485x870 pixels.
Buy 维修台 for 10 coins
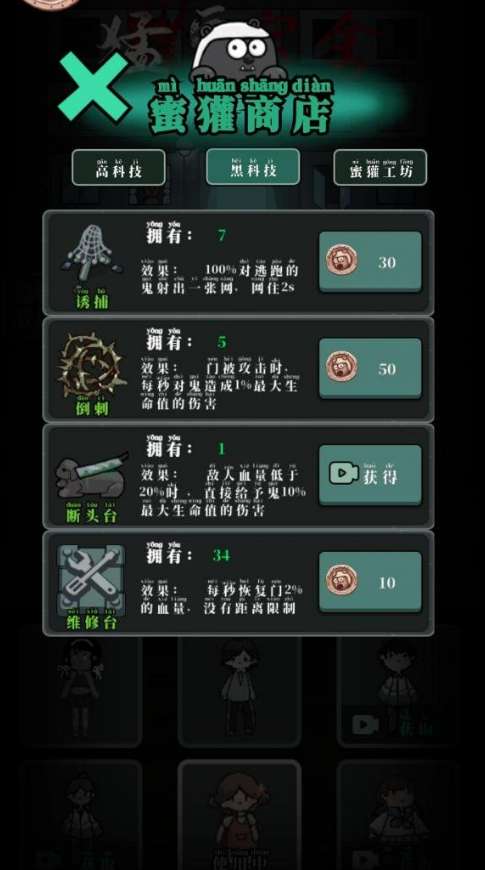click(370, 581)
